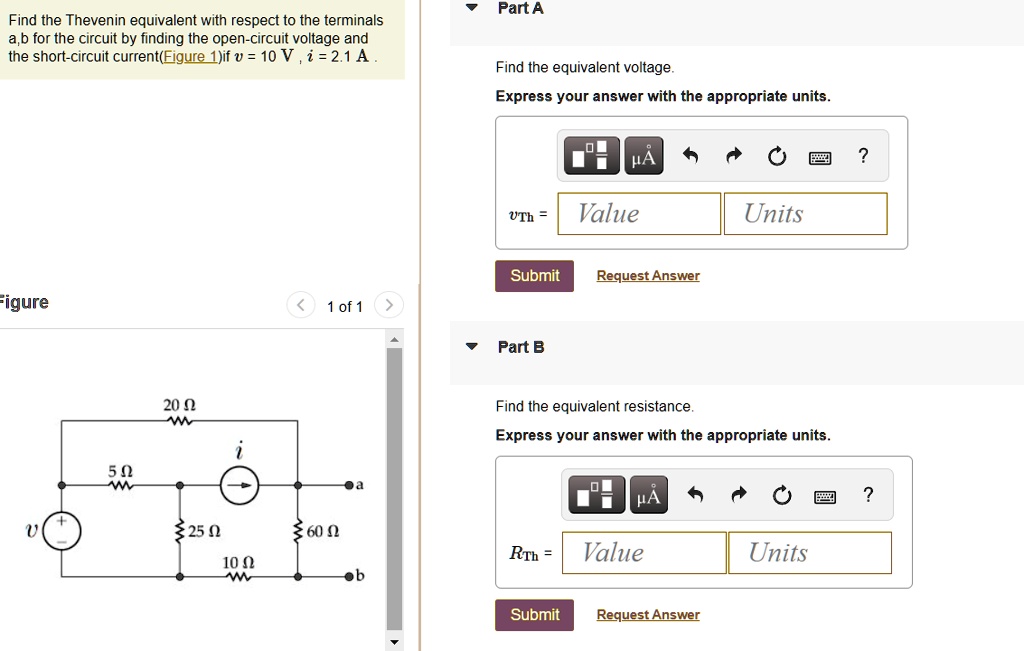This screenshot has width=1024, height=651.
Task: Select the μÅ units icon in Part A
Action: pyautogui.click(x=643, y=155)
